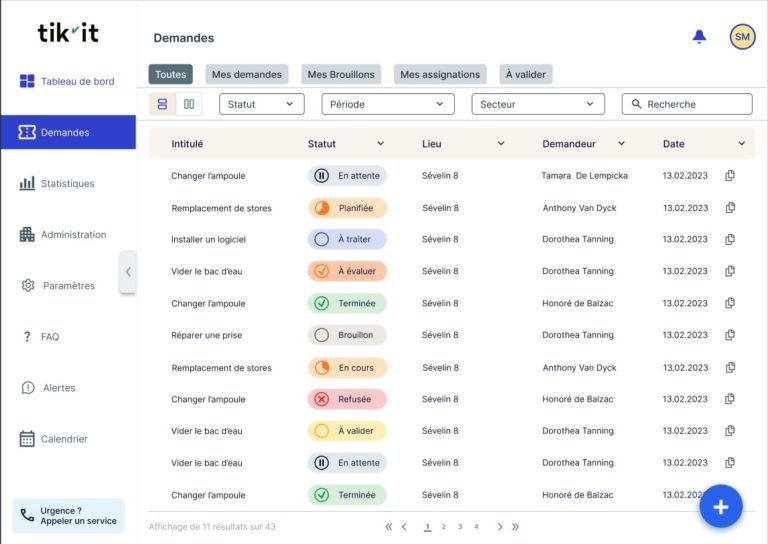The width and height of the screenshot is (768, 544).
Task: Open Paramètres gear in sidebar
Action: pos(67,286)
